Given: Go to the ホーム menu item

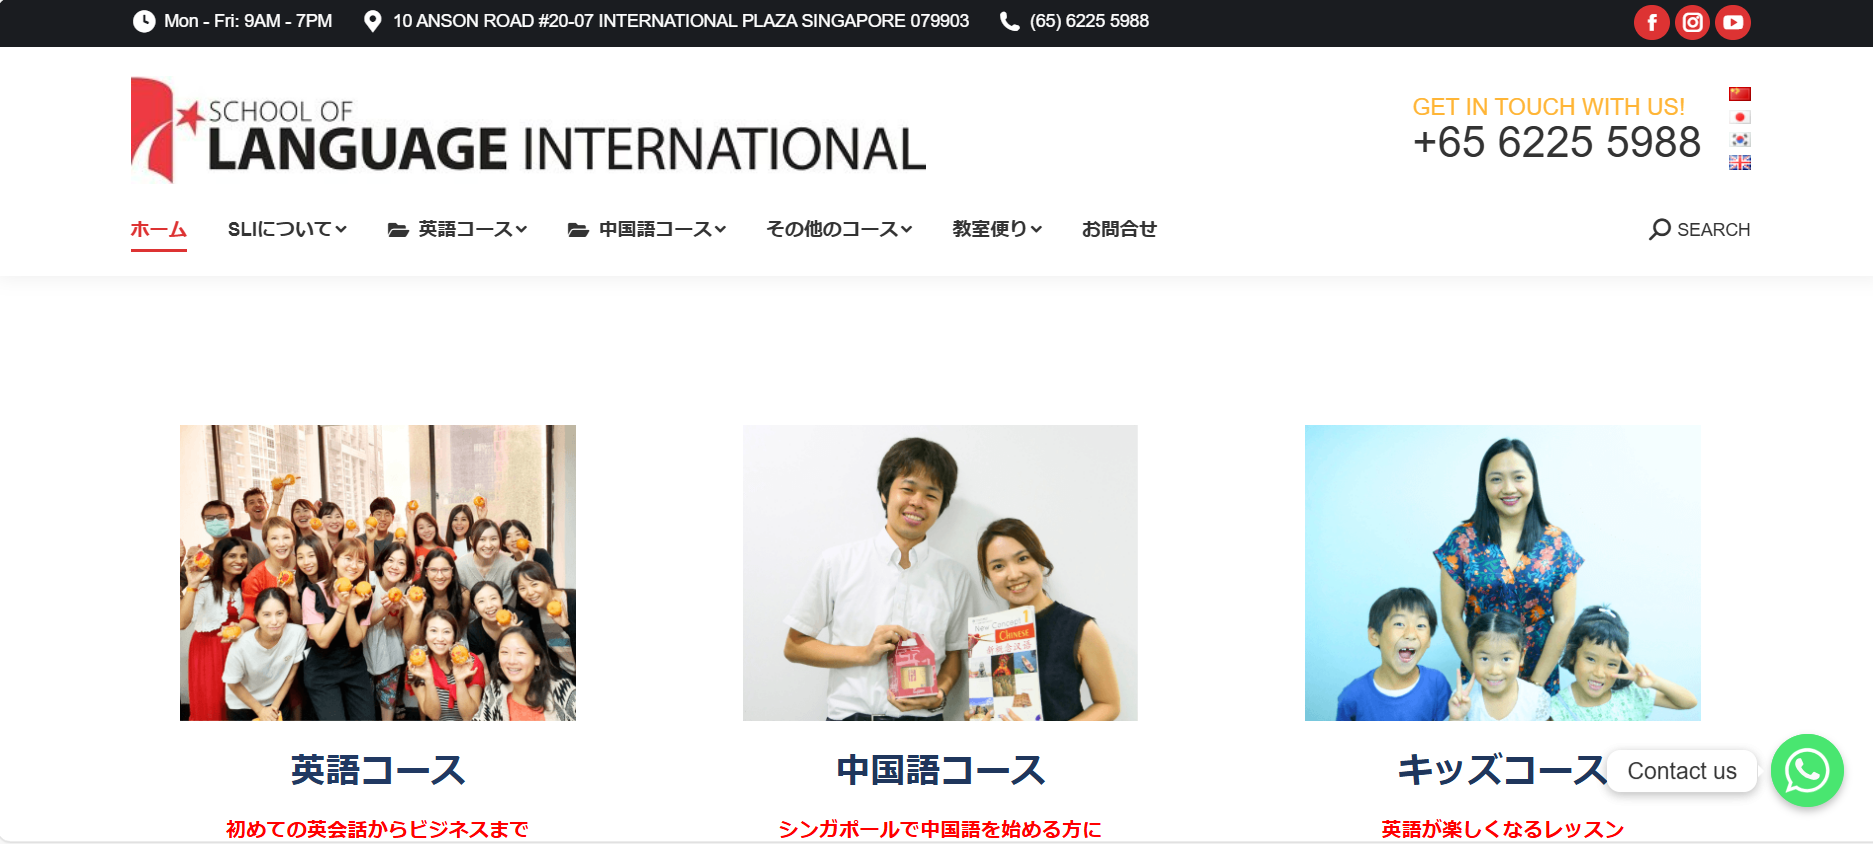Looking at the screenshot, I should coord(158,229).
